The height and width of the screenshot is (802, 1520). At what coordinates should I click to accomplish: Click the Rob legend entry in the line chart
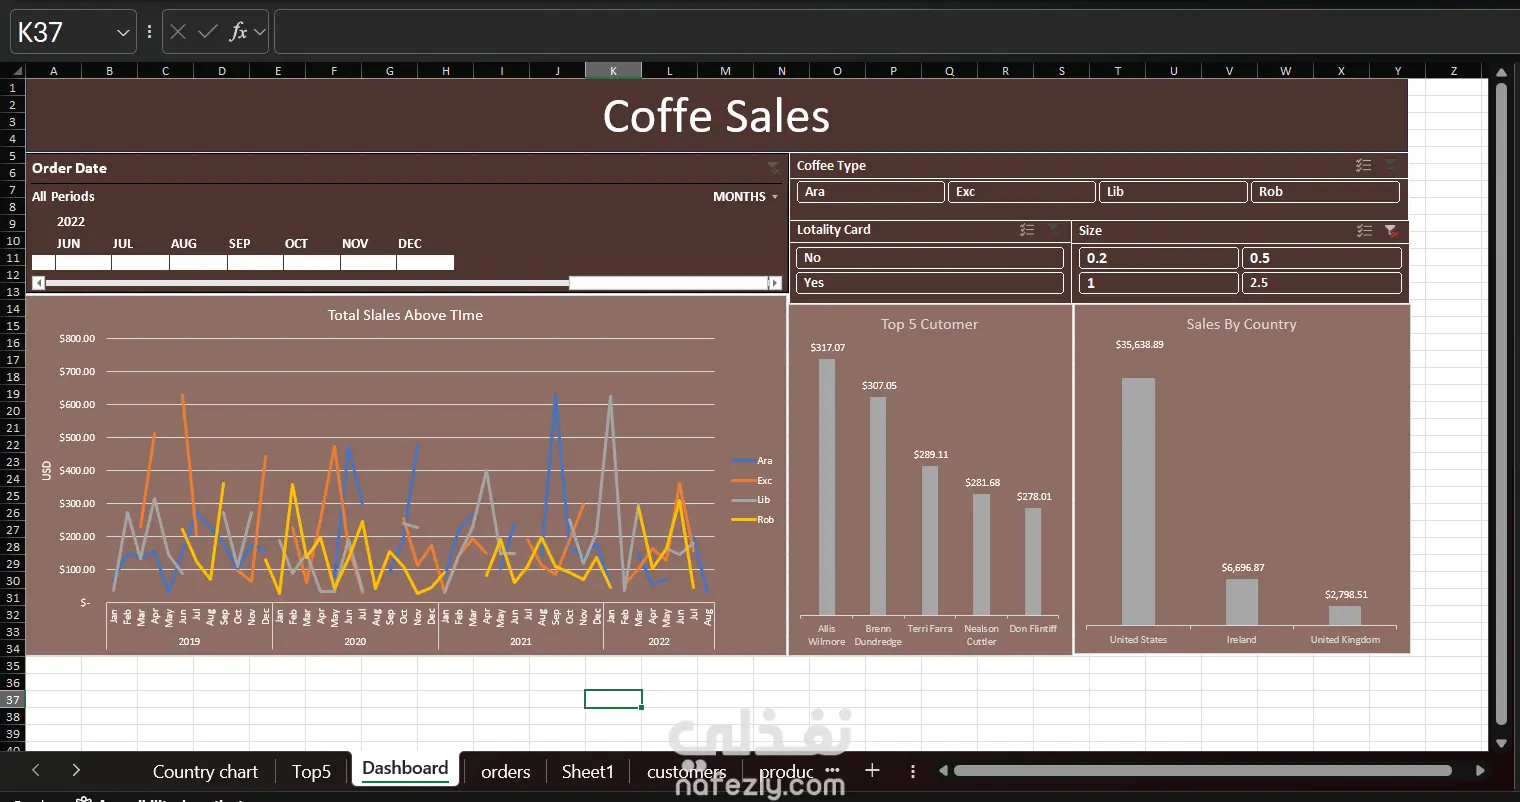[x=753, y=520]
